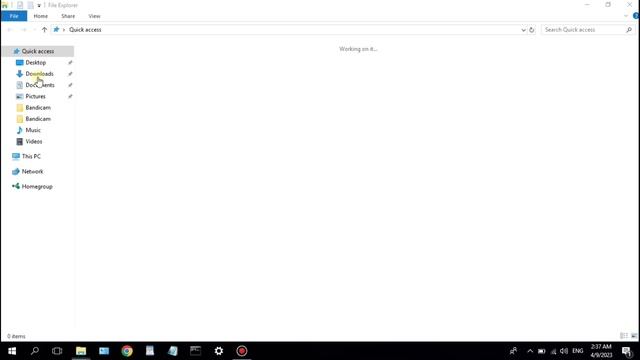Select Network in navigation pane
Image resolution: width=640 pixels, height=360 pixels.
click(32, 171)
